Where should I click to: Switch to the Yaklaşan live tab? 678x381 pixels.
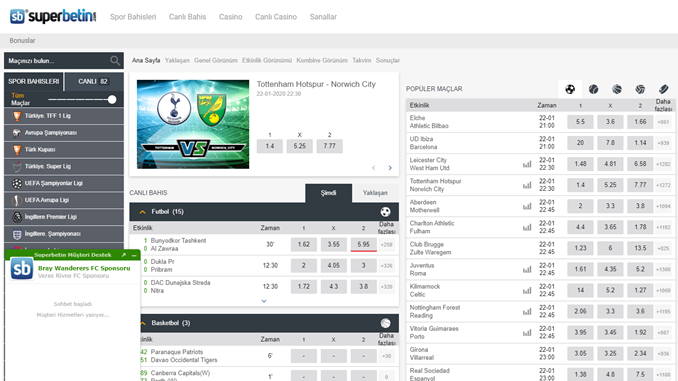[375, 193]
